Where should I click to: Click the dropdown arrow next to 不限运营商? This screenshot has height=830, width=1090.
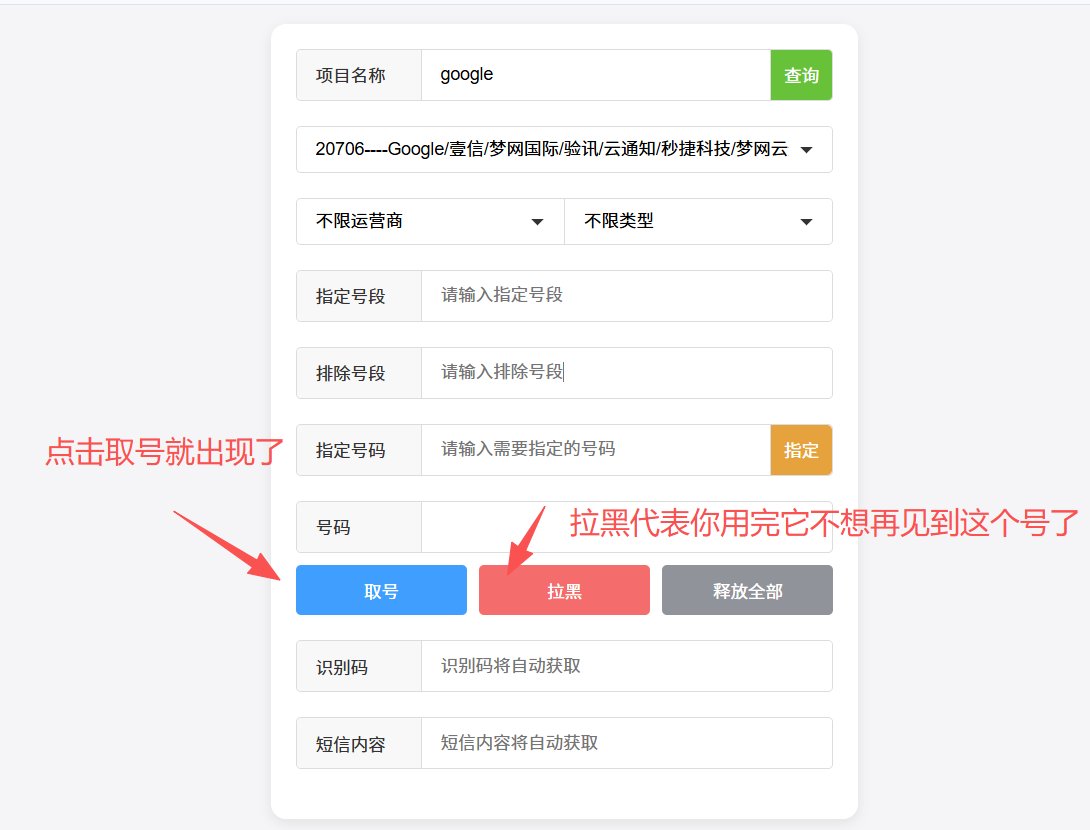(538, 221)
